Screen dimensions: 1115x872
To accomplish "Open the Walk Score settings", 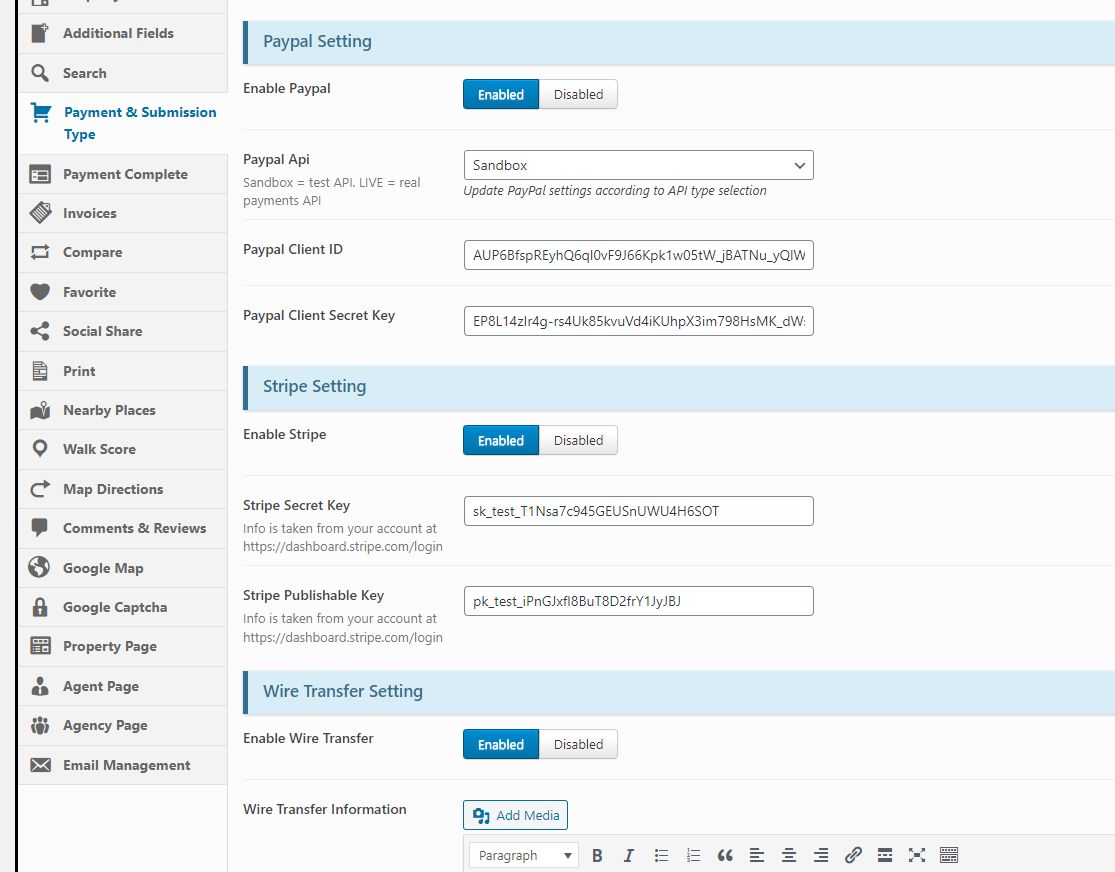I will point(124,450).
